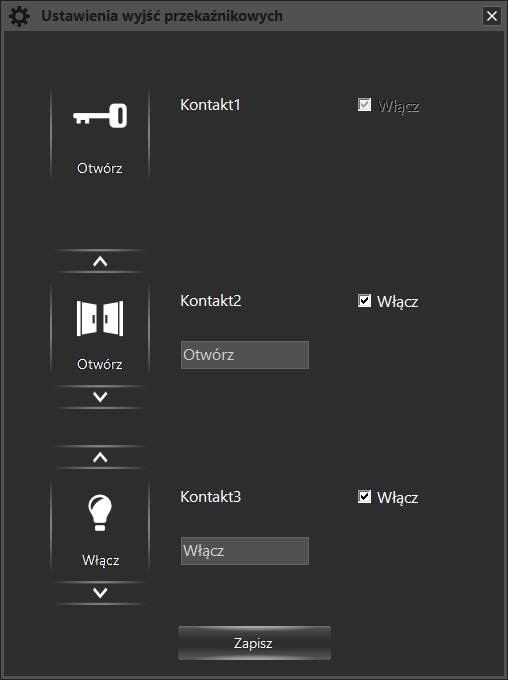Click the settings gear icon in title bar
This screenshot has height=680, width=508.
click(20, 16)
